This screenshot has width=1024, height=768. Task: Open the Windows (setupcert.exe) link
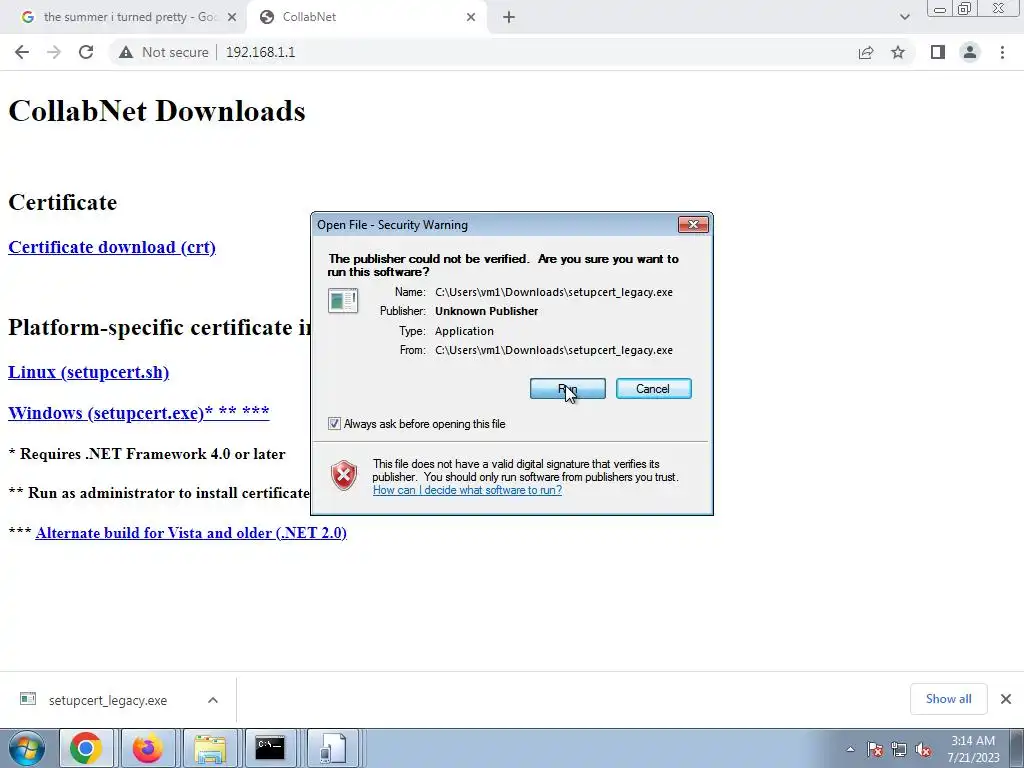click(138, 413)
